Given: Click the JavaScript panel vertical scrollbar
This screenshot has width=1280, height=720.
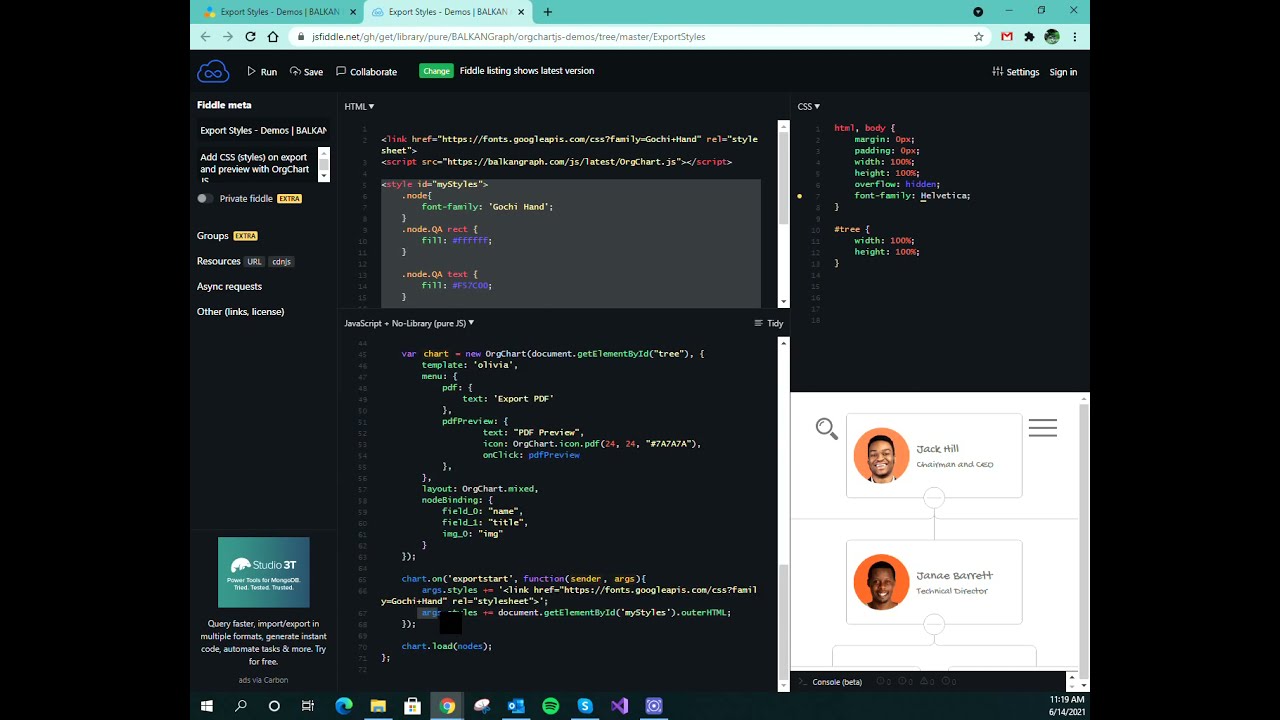Looking at the screenshot, I should pos(783,514).
